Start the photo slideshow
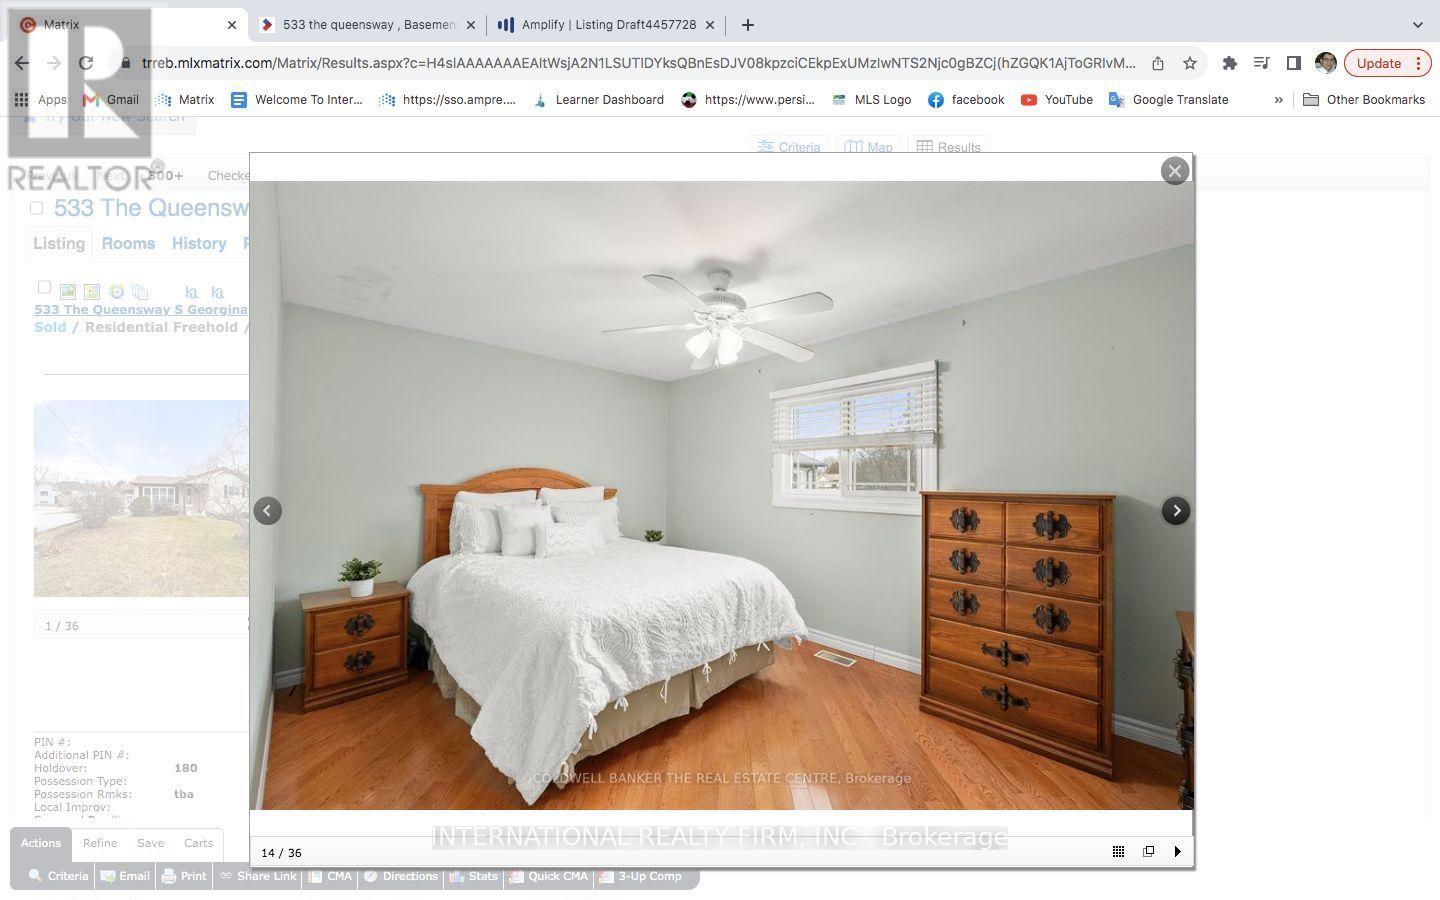Image resolution: width=1440 pixels, height=900 pixels. (1178, 852)
